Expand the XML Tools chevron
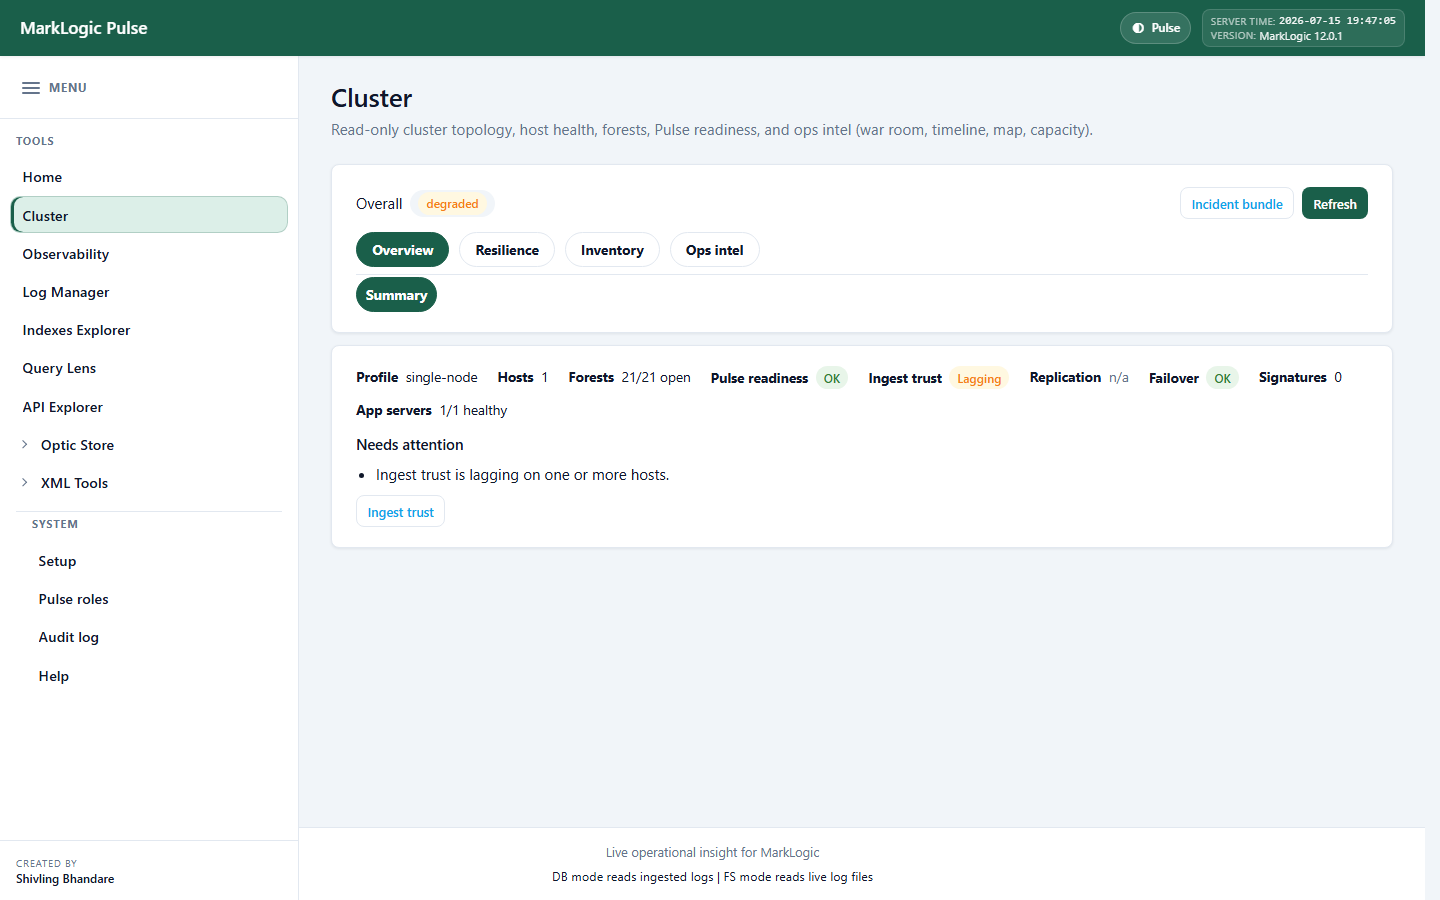The width and height of the screenshot is (1440, 900). coord(25,483)
